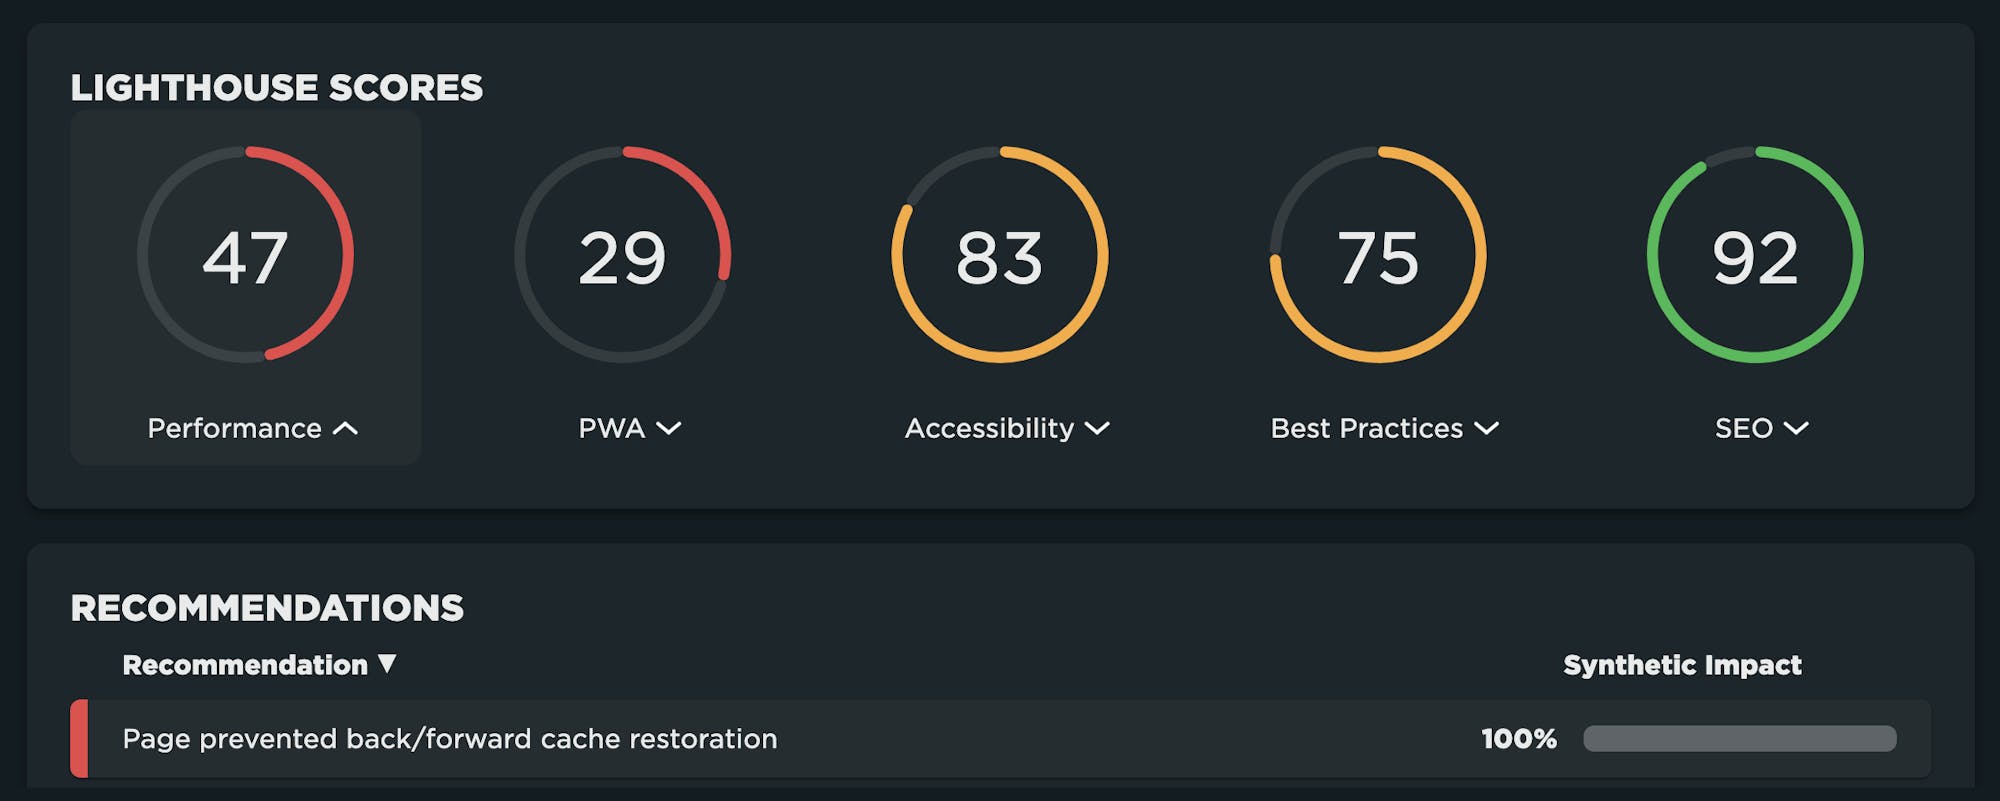Sort by the Recommendation column arrow
The width and height of the screenshot is (2000, 801).
[387, 664]
